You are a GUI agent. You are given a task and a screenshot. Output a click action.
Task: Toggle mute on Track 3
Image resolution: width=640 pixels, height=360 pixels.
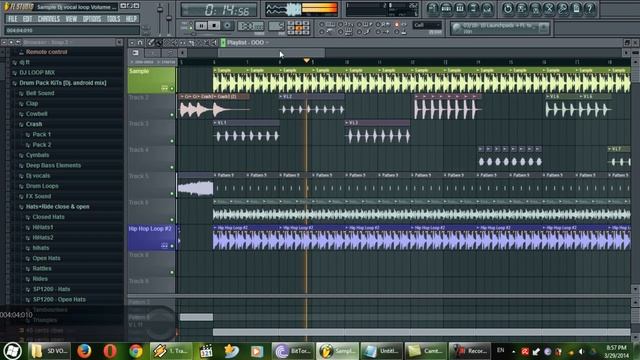172,141
